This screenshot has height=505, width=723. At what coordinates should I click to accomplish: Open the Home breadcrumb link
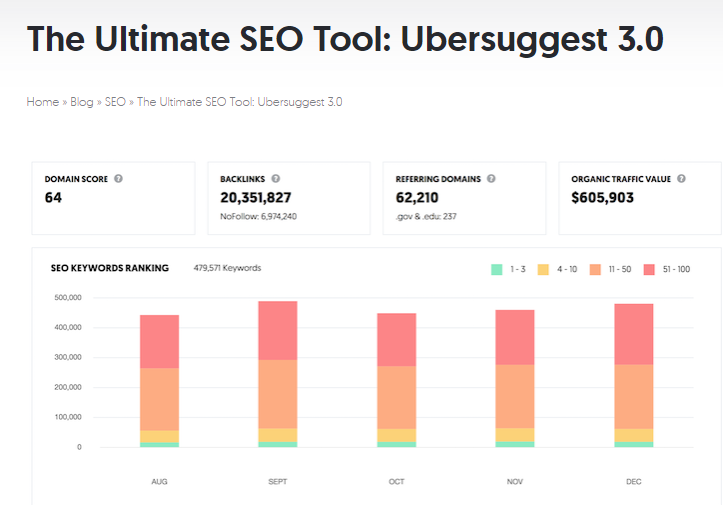pos(42,102)
